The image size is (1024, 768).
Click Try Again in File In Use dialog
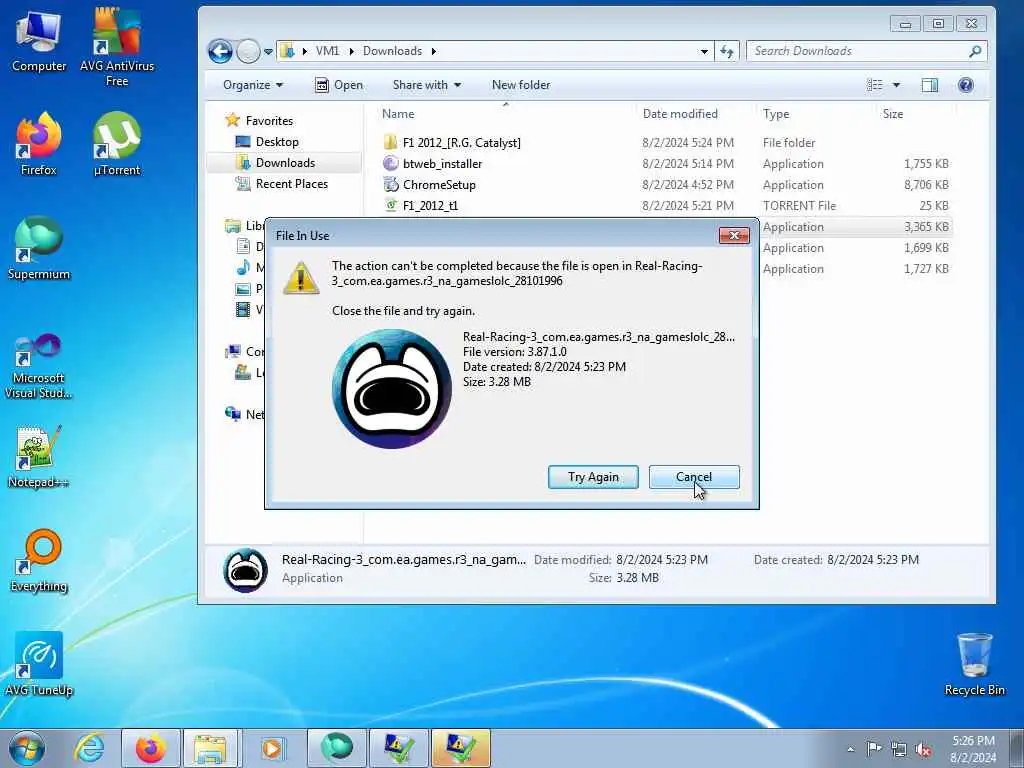point(593,477)
